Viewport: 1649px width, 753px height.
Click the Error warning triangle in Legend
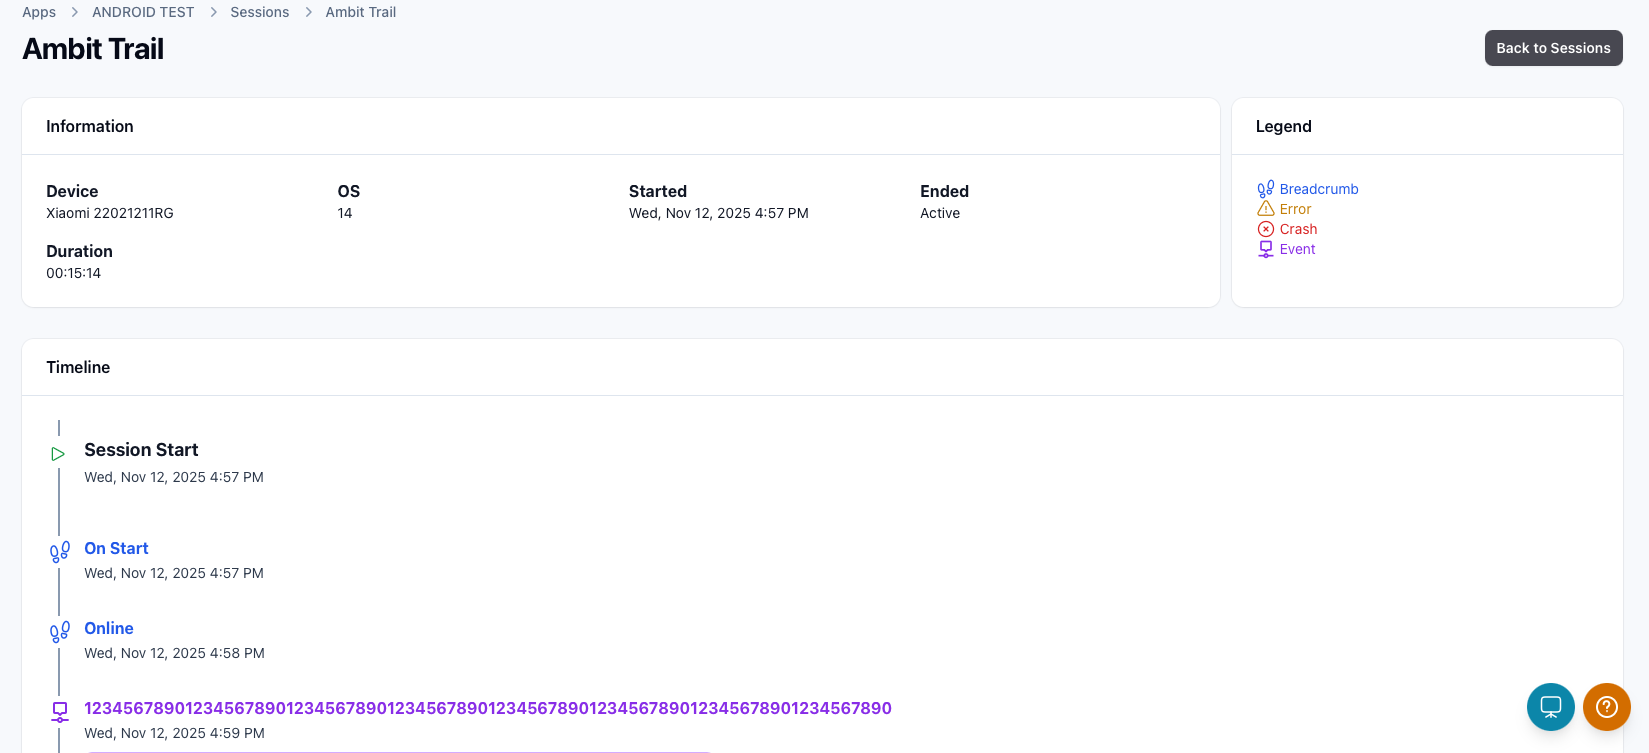pyautogui.click(x=1265, y=209)
